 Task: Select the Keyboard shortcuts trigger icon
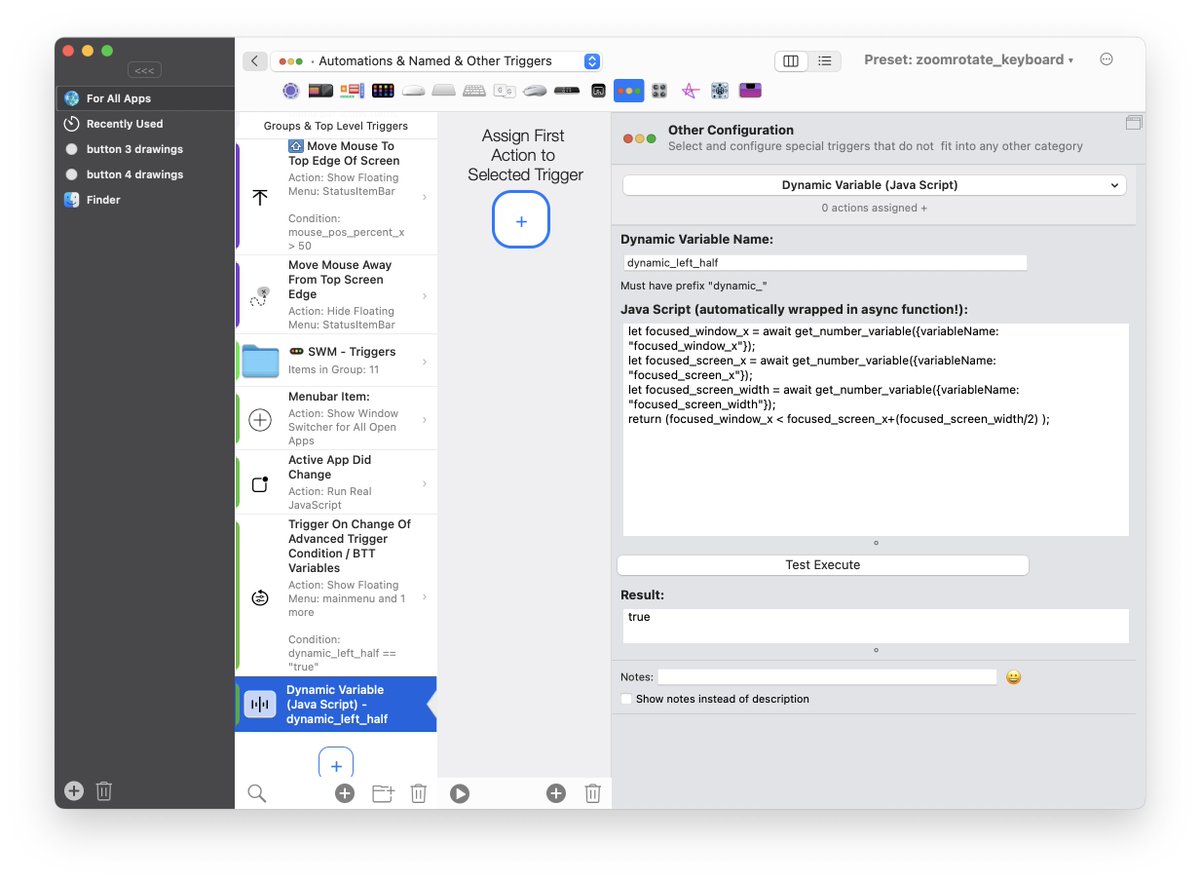click(x=474, y=91)
